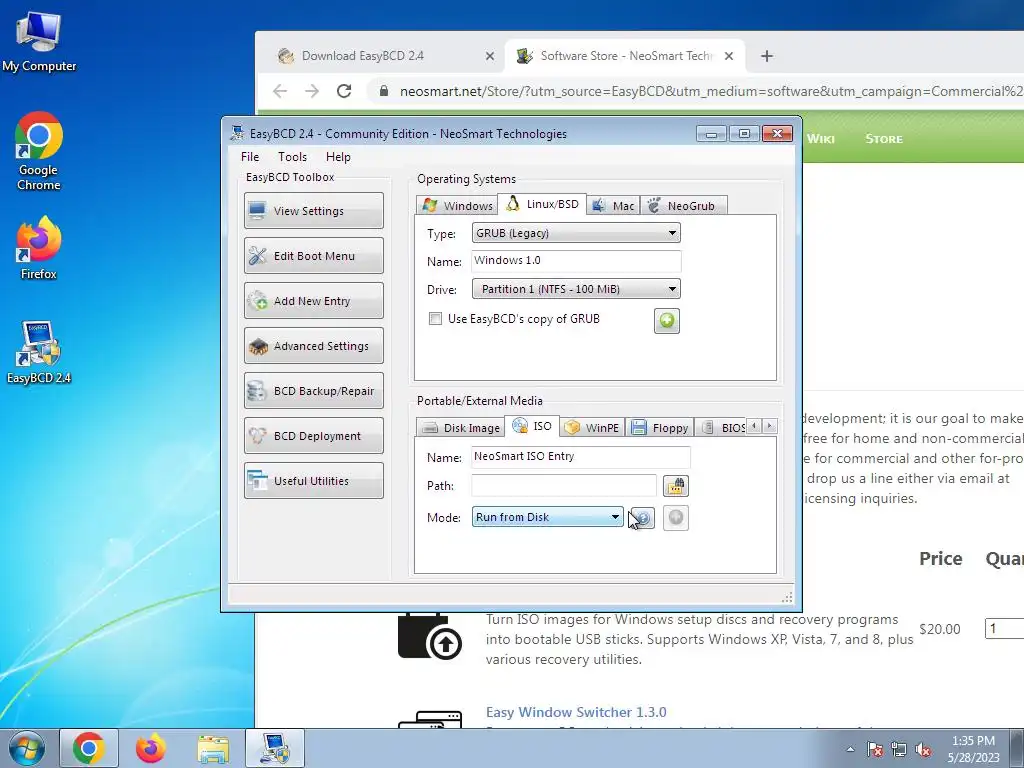Click Chrome icon in the taskbar
Viewport: 1024px width, 768px height.
click(89, 748)
